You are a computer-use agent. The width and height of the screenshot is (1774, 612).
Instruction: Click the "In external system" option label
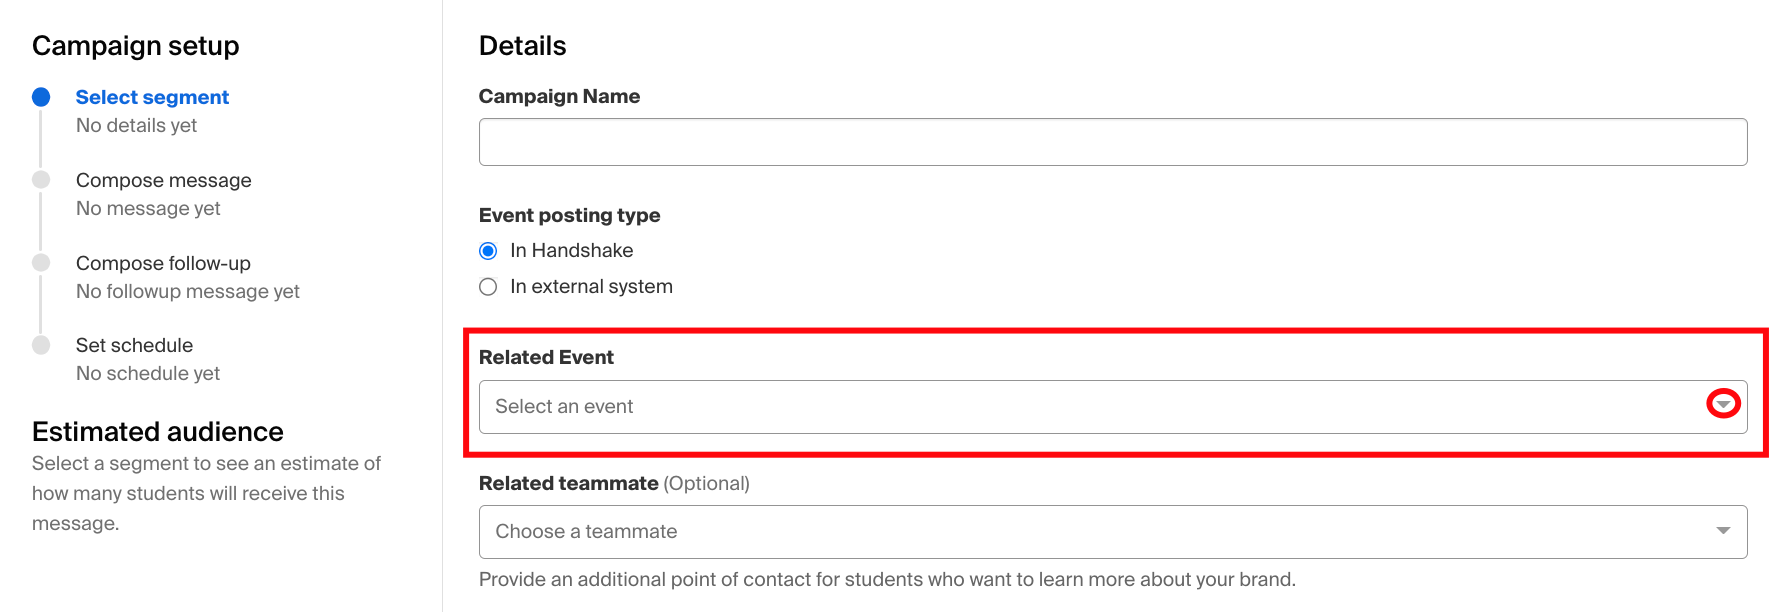pyautogui.click(x=591, y=287)
